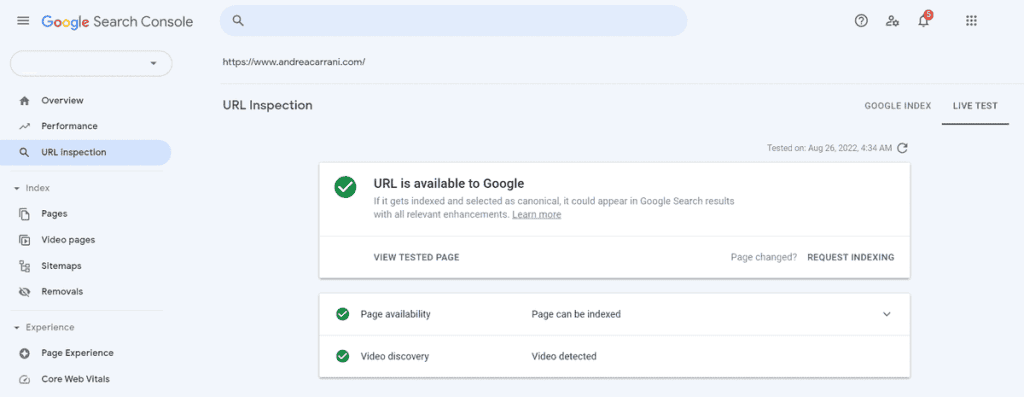Click the green check beside URL is available

345,187
